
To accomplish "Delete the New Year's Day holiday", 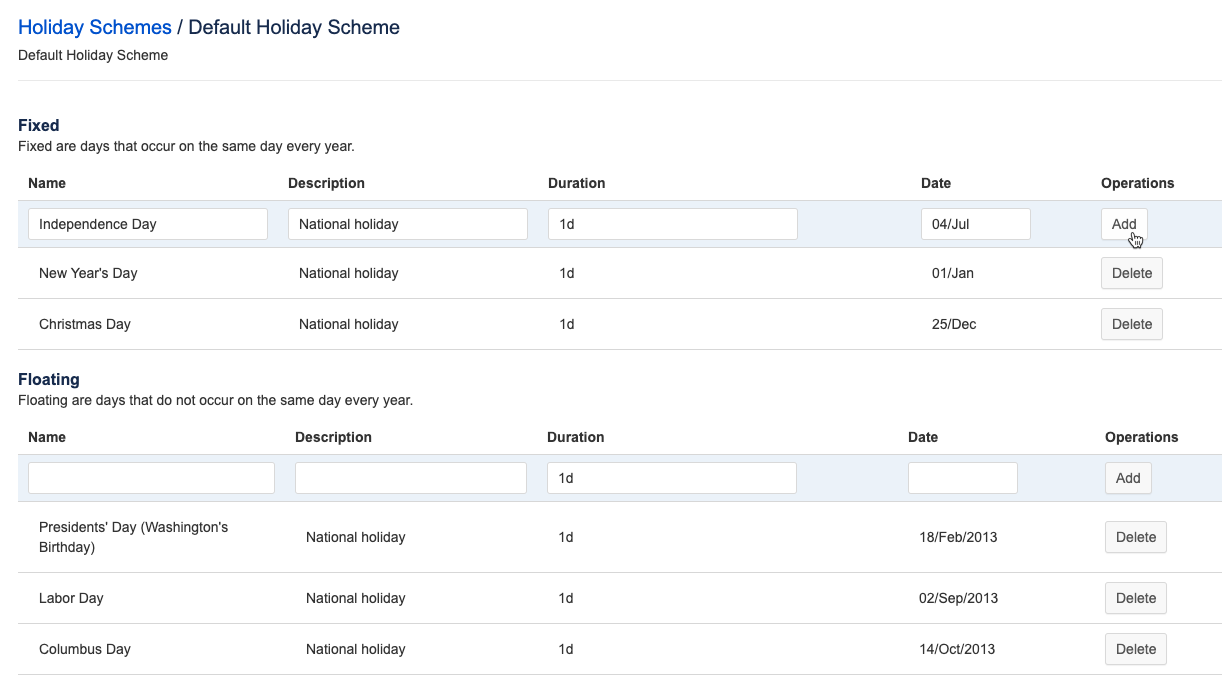I will [x=1131, y=273].
